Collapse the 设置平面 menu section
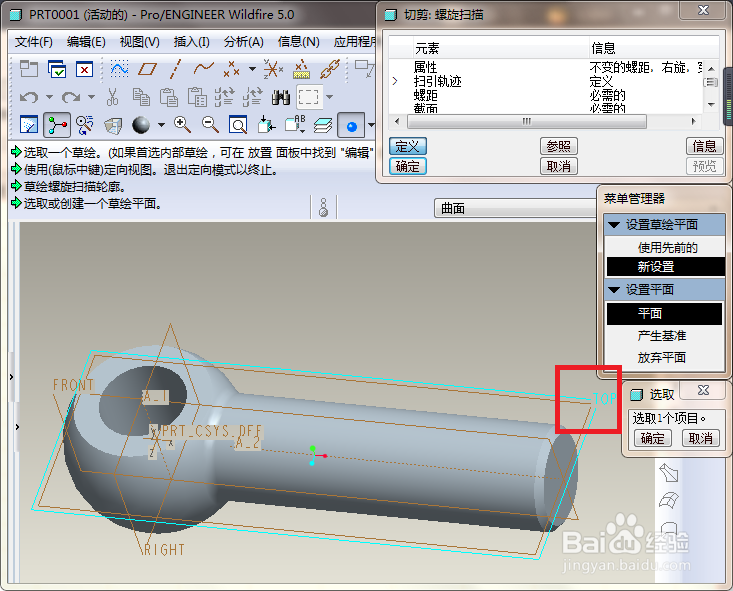Image resolution: width=733 pixels, height=591 pixels. (x=614, y=290)
